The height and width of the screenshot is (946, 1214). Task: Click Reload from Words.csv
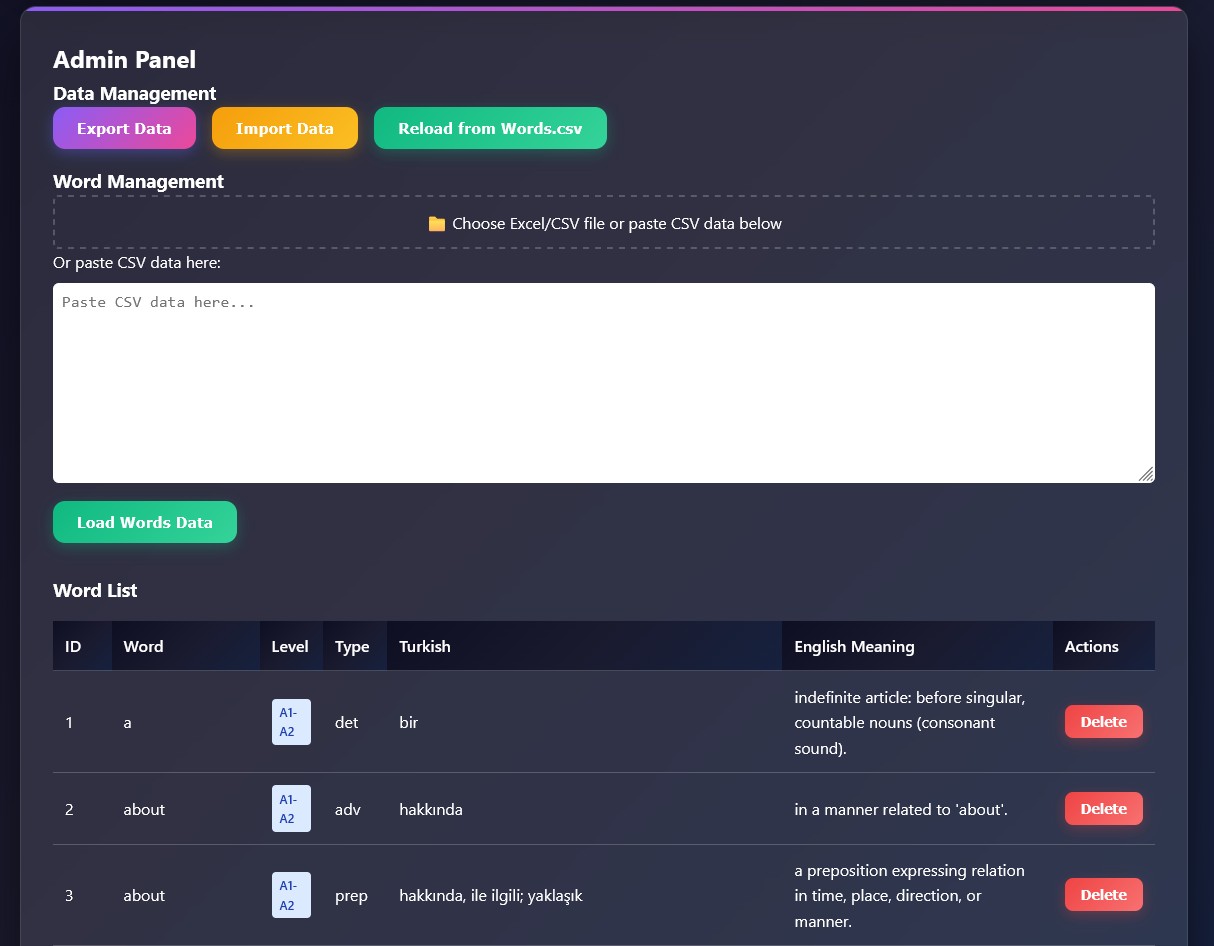(490, 128)
